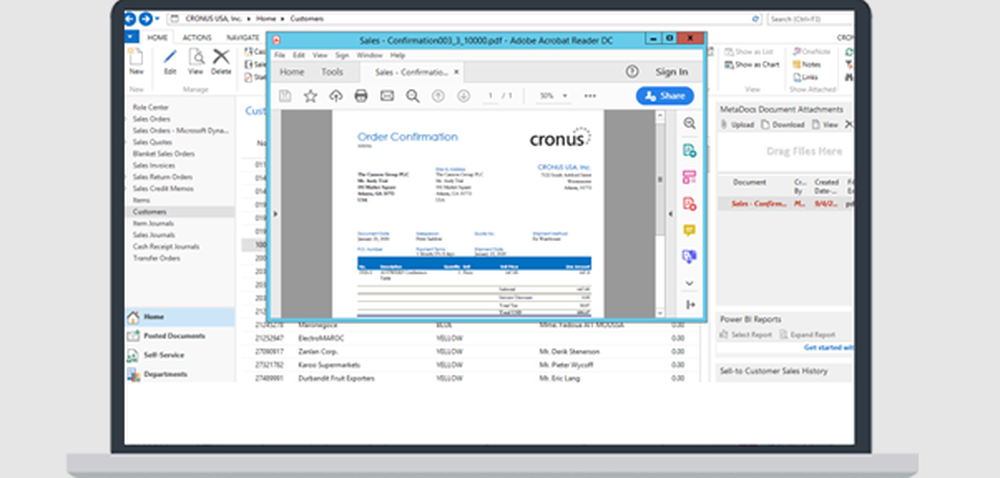Click the New customer icon in ribbon
The height and width of the screenshot is (478, 1000).
136,57
